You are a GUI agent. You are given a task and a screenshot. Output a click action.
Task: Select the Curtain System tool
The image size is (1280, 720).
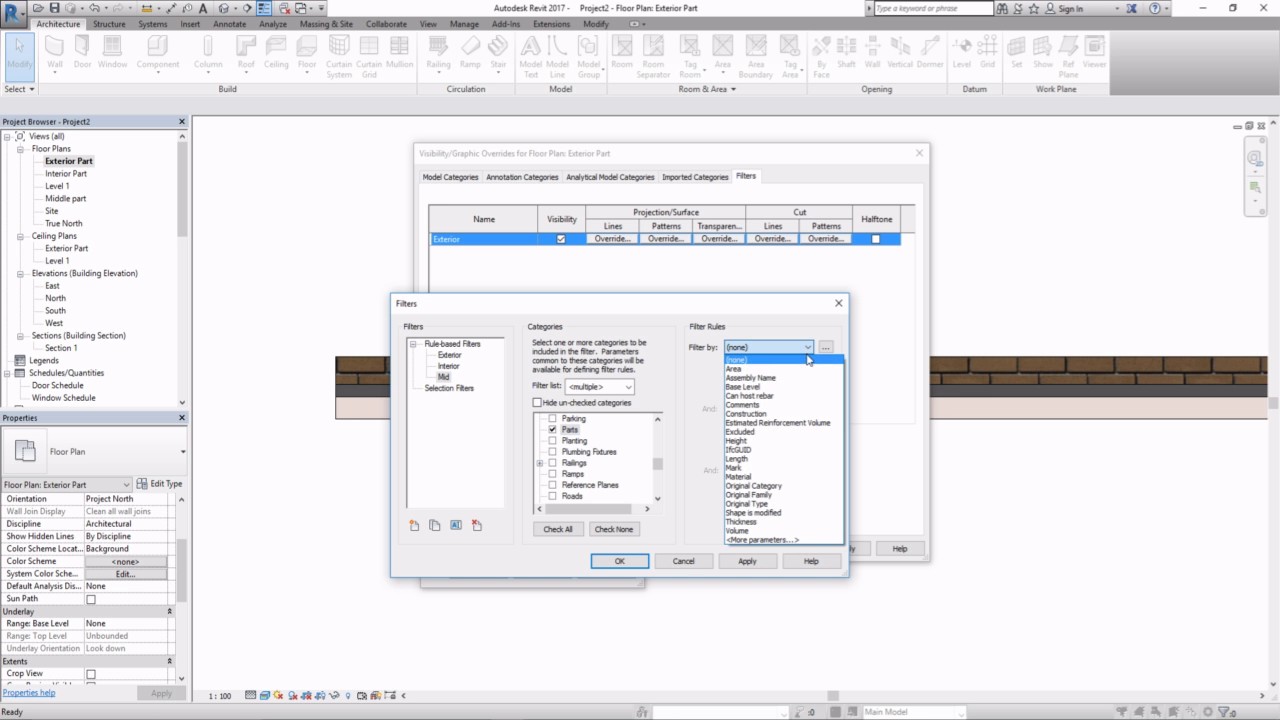pyautogui.click(x=339, y=57)
